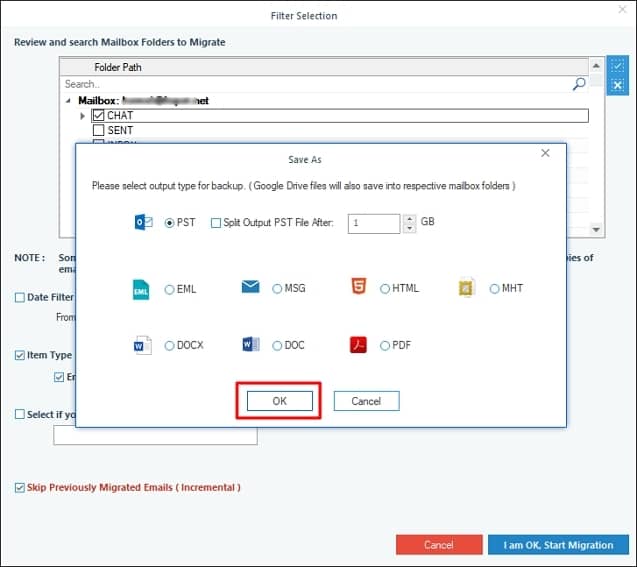
Task: Pick the DOCX output format
Action: tap(169, 346)
